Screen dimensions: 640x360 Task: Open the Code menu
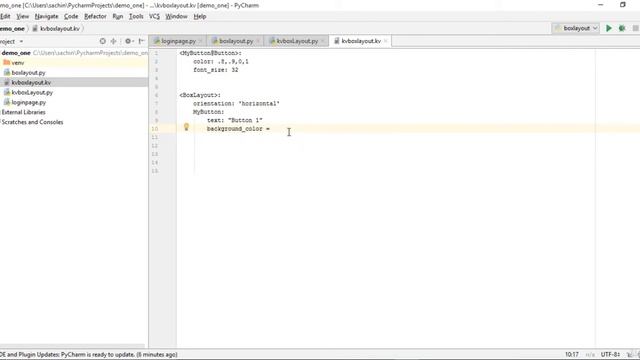(71, 16)
